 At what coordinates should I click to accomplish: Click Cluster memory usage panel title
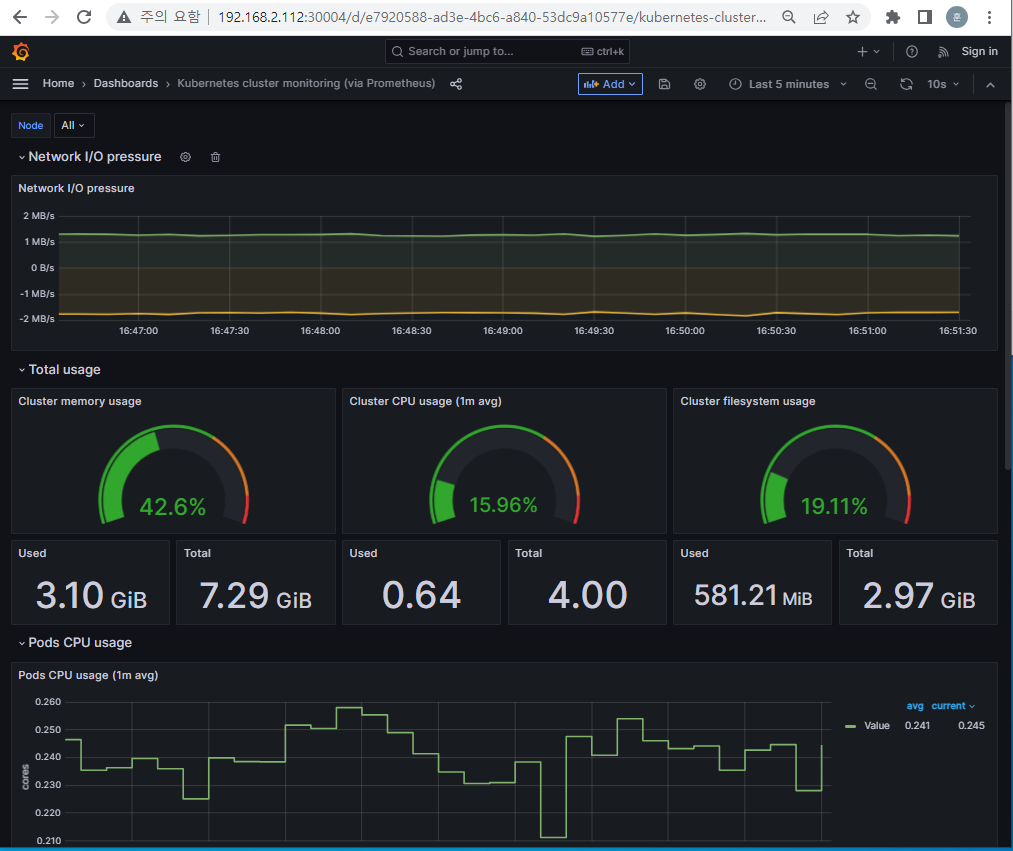tap(79, 401)
